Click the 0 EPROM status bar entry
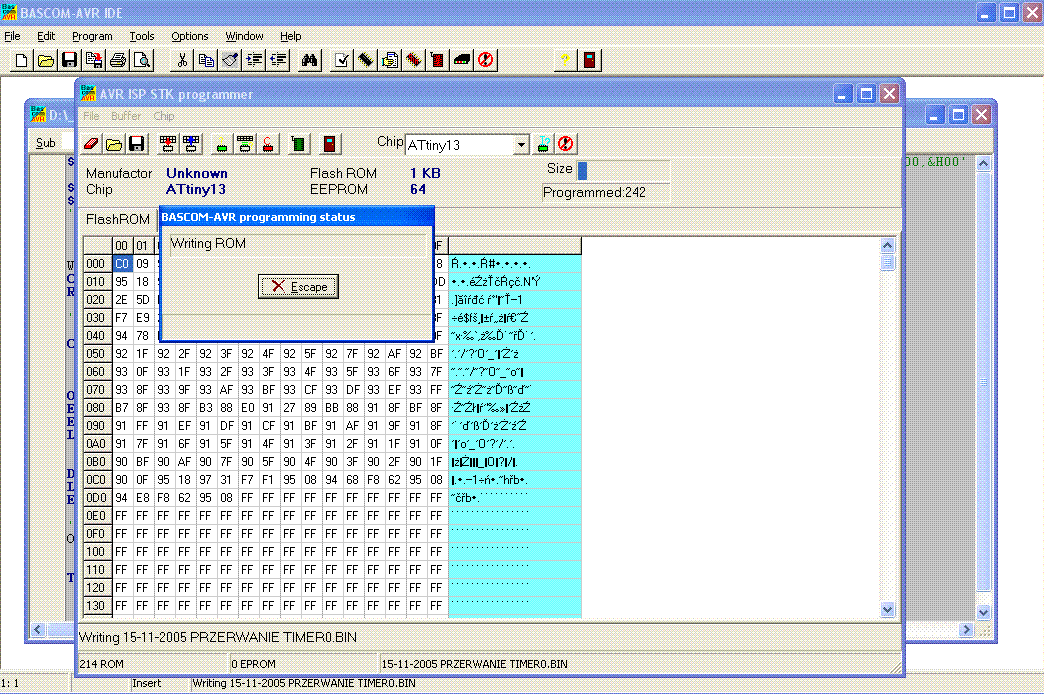 [x=304, y=664]
